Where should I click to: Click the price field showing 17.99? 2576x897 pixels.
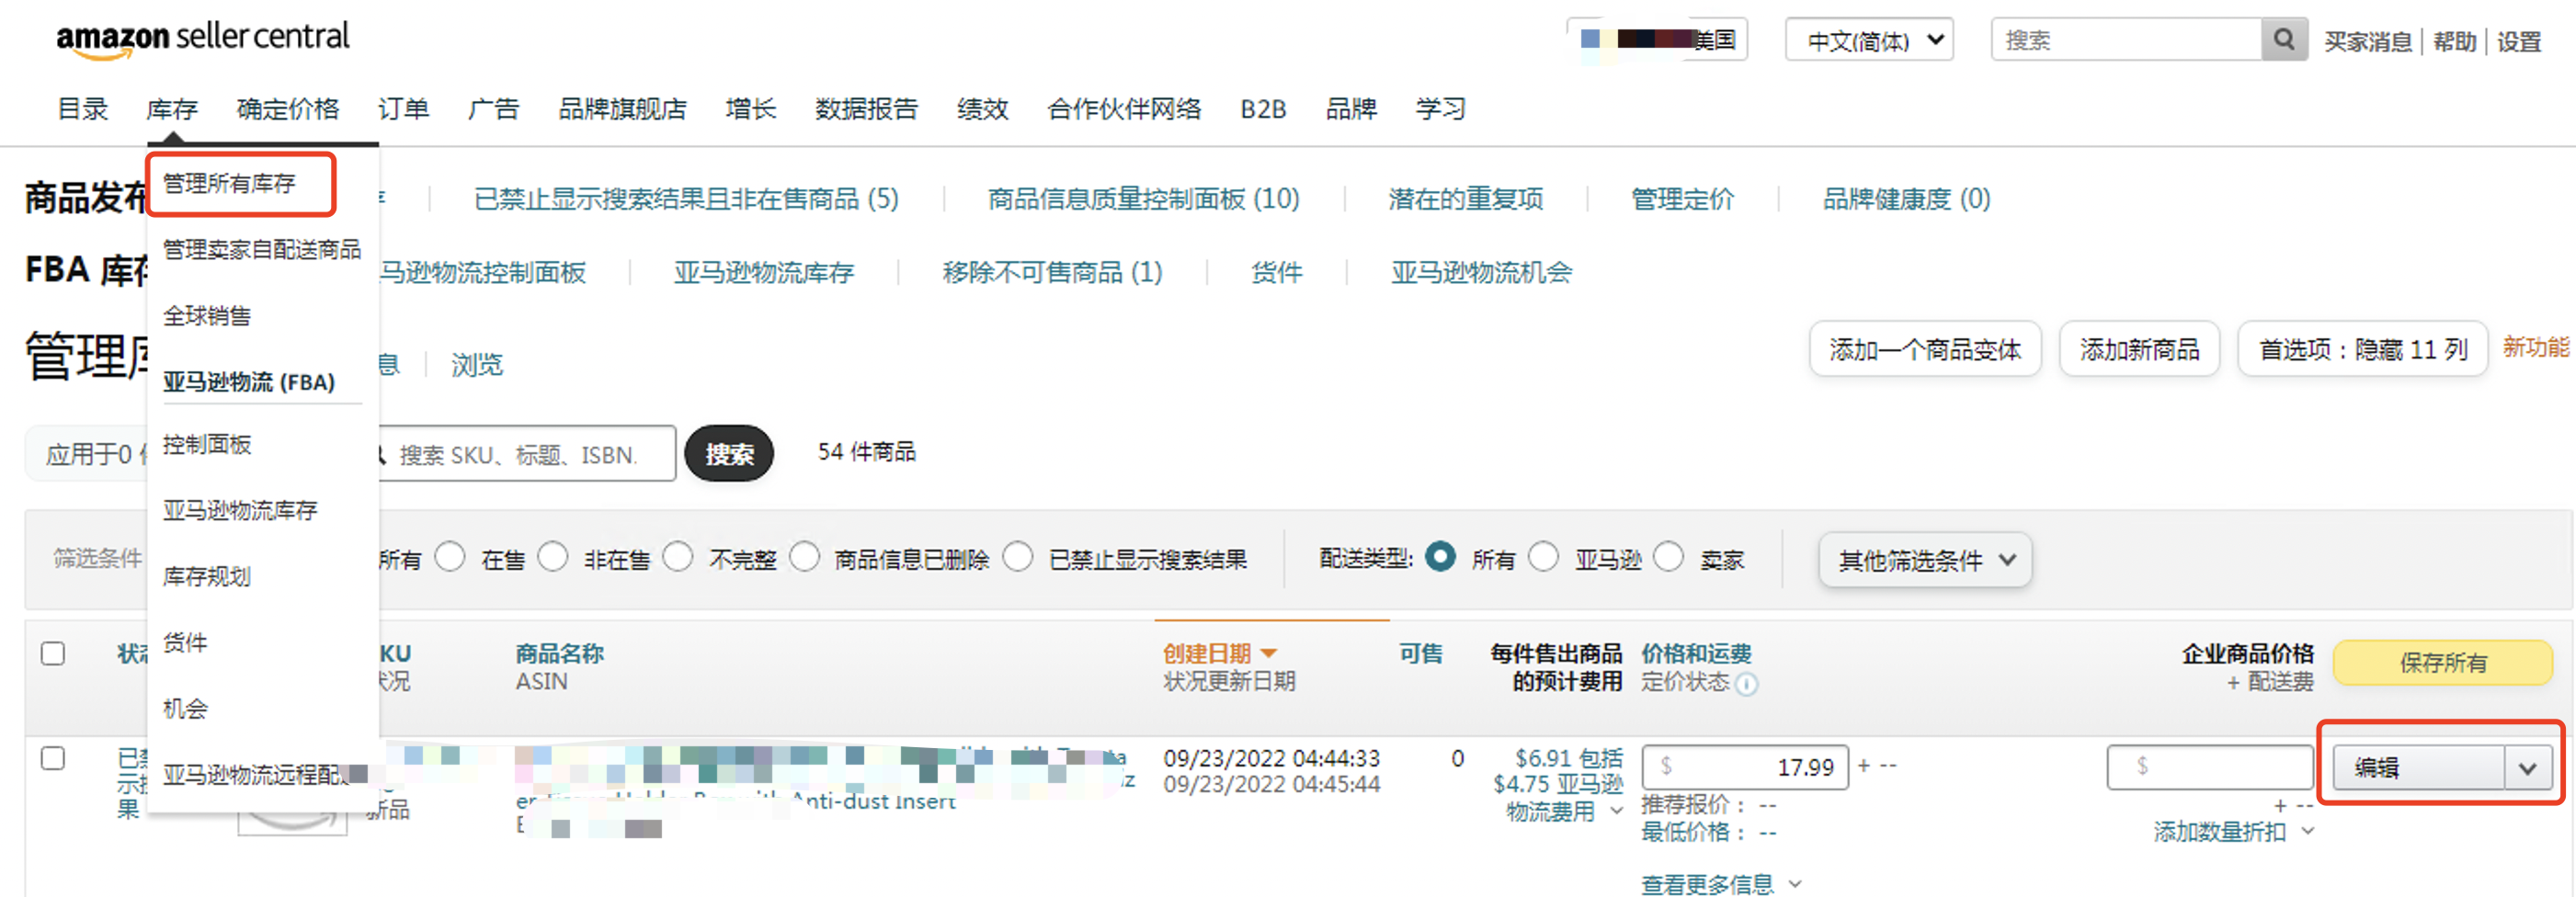pos(1744,767)
